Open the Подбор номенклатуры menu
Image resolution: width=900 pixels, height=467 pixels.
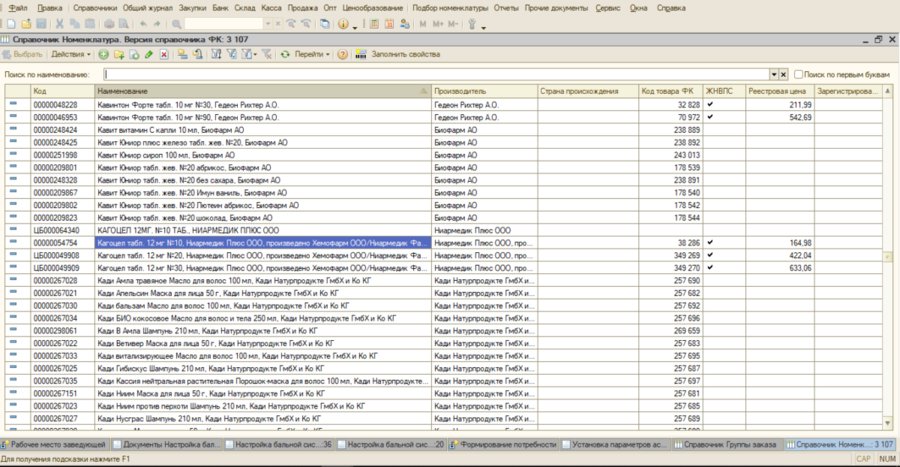(450, 8)
